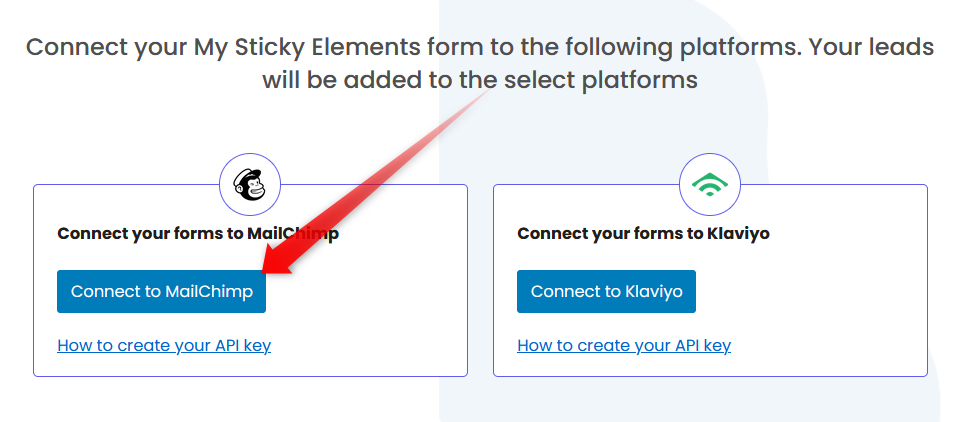Click the word 'Klaviyo' in the card heading

738,234
